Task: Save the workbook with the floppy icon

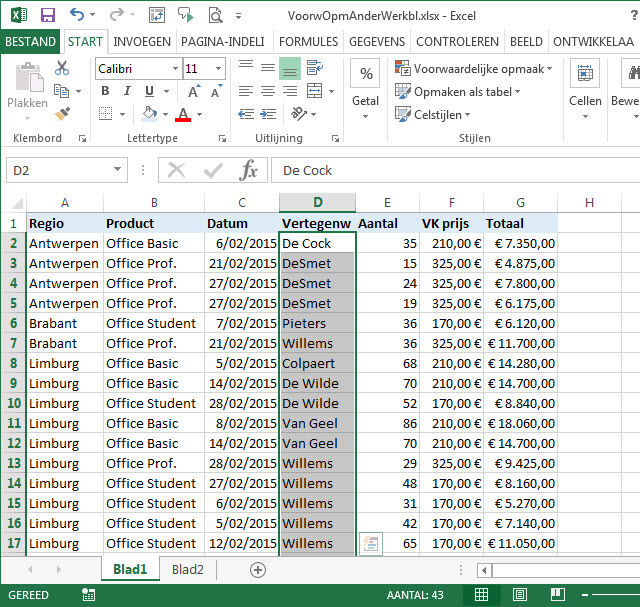Action: (x=48, y=16)
